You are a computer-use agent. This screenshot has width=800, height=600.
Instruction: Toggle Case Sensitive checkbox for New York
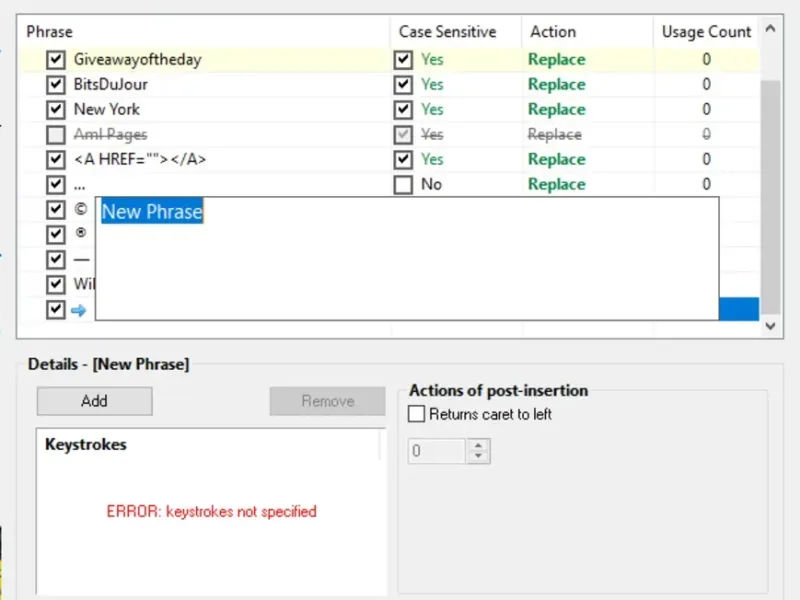click(403, 110)
